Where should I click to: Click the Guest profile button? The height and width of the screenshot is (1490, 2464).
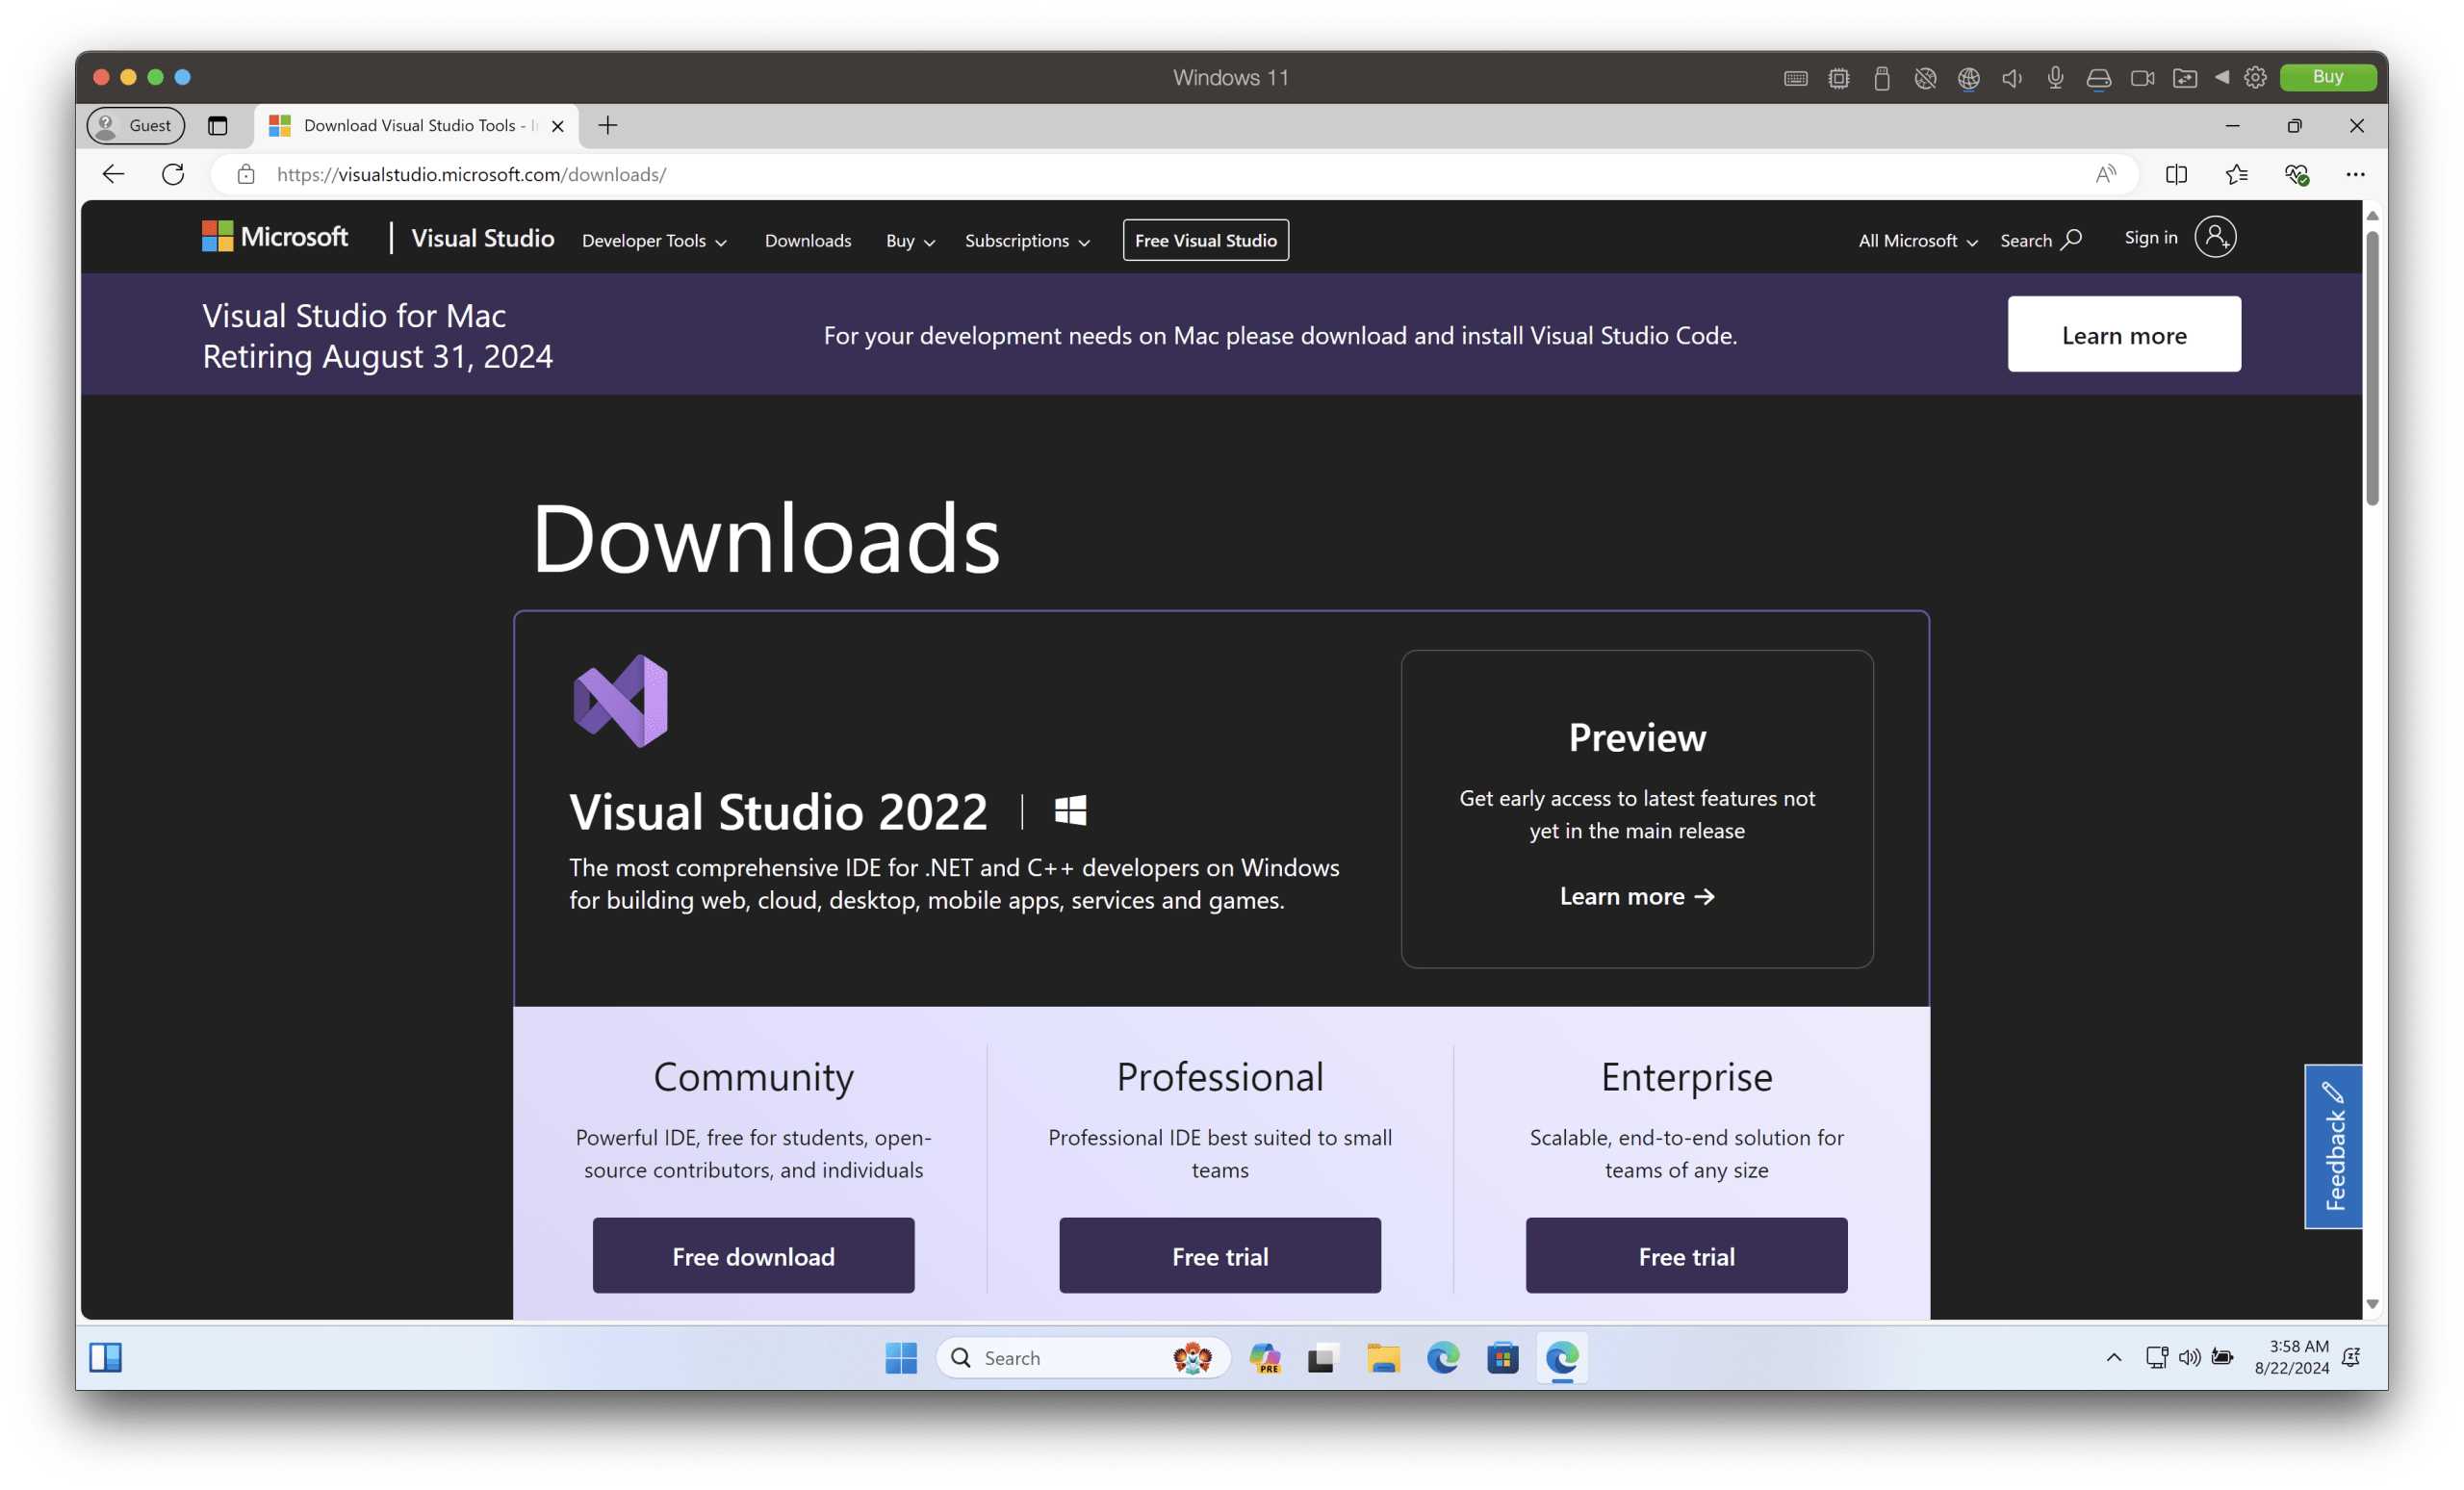[x=136, y=125]
